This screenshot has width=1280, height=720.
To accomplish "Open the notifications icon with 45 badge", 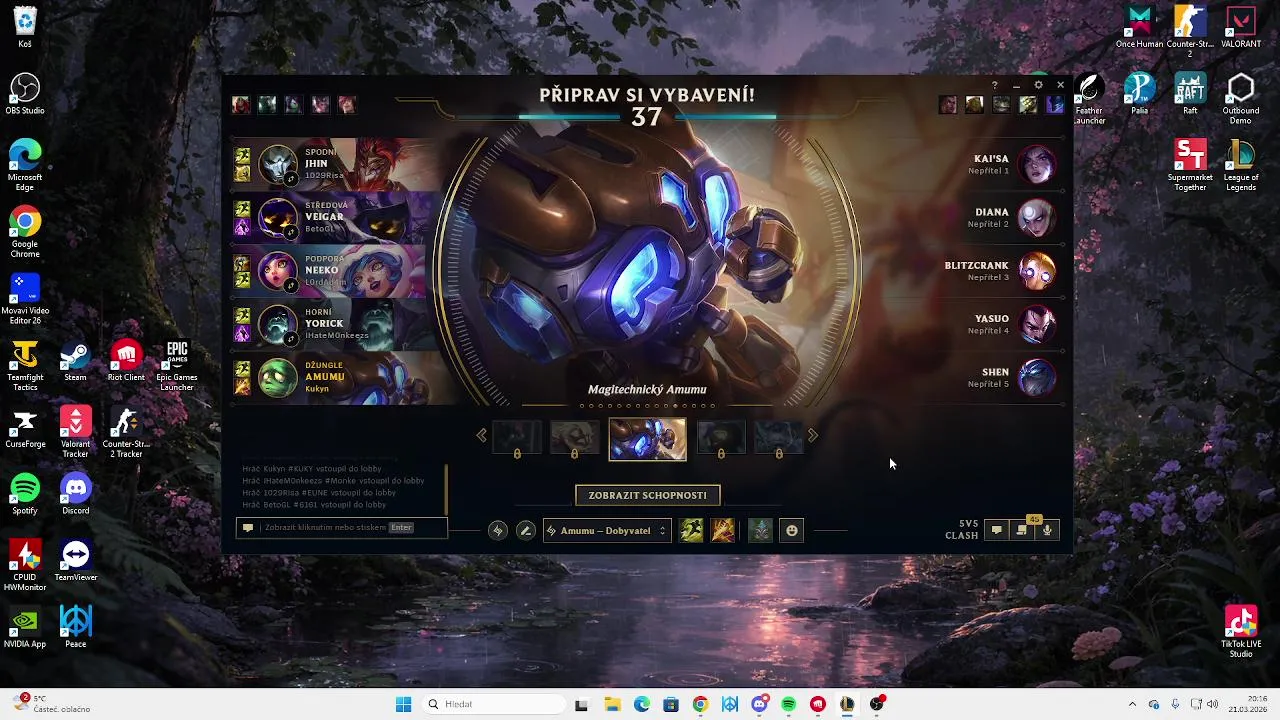I will 1022,530.
